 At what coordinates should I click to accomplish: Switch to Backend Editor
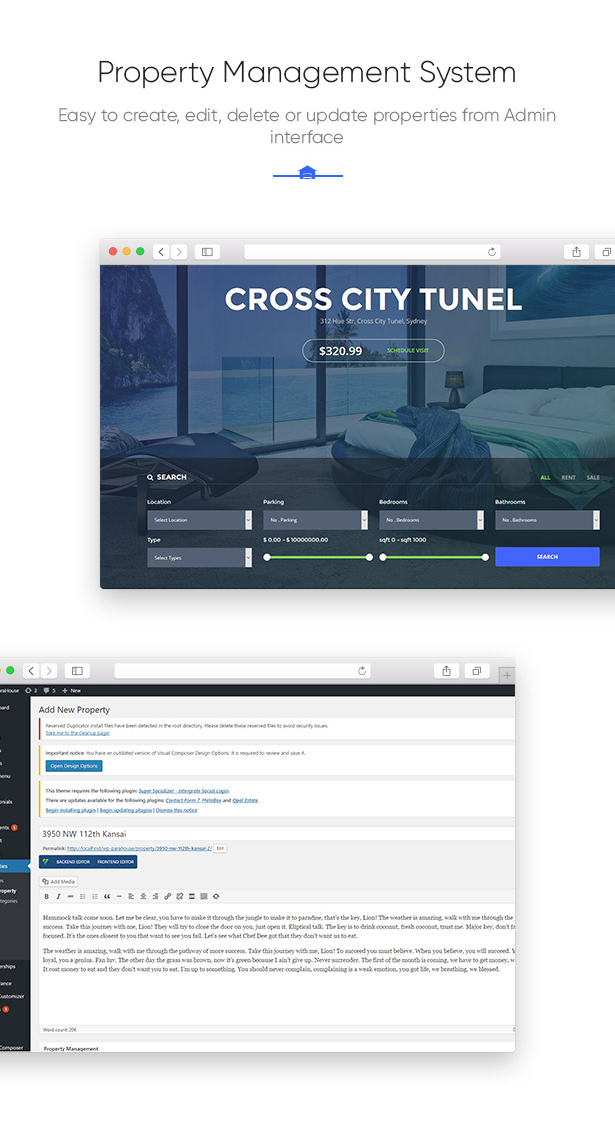[x=73, y=862]
